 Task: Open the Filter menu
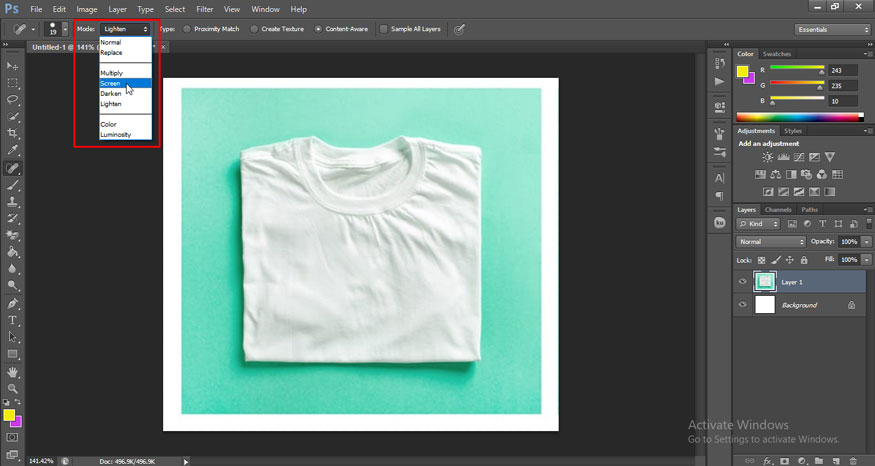tap(205, 9)
